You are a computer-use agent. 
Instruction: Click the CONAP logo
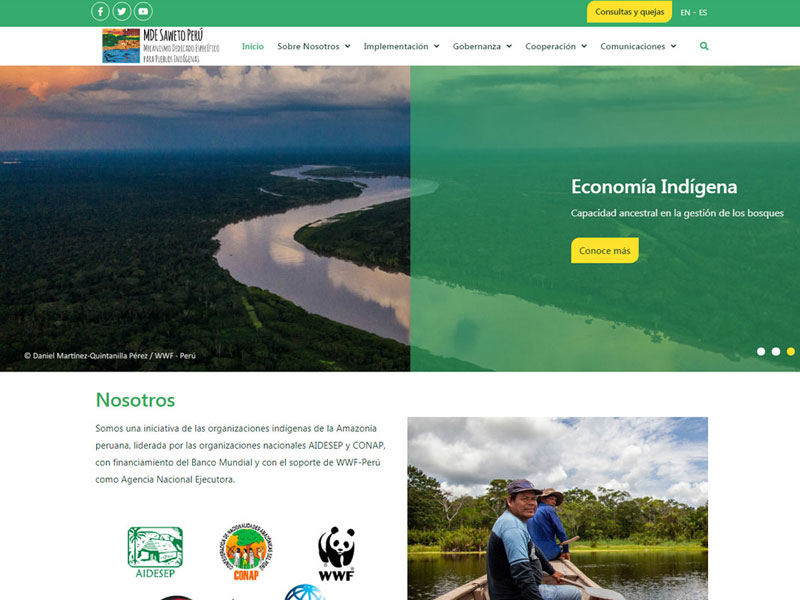tap(246, 552)
